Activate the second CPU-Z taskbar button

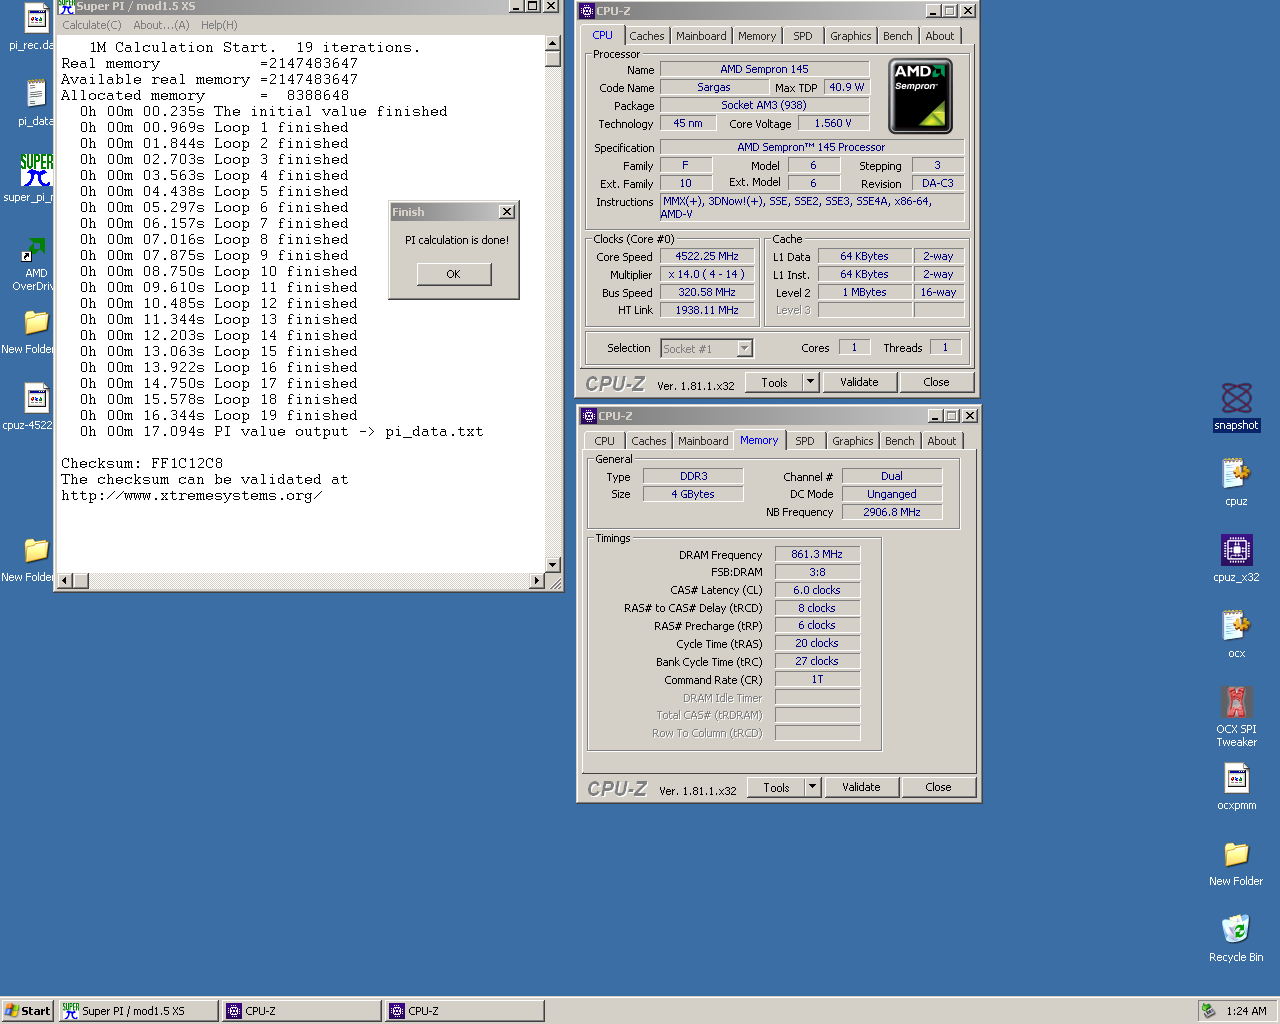pos(464,1011)
